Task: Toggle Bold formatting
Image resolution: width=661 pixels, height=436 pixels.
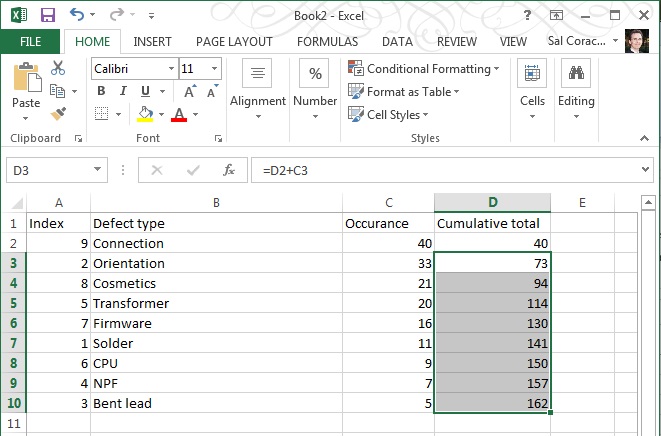Action: [x=101, y=91]
